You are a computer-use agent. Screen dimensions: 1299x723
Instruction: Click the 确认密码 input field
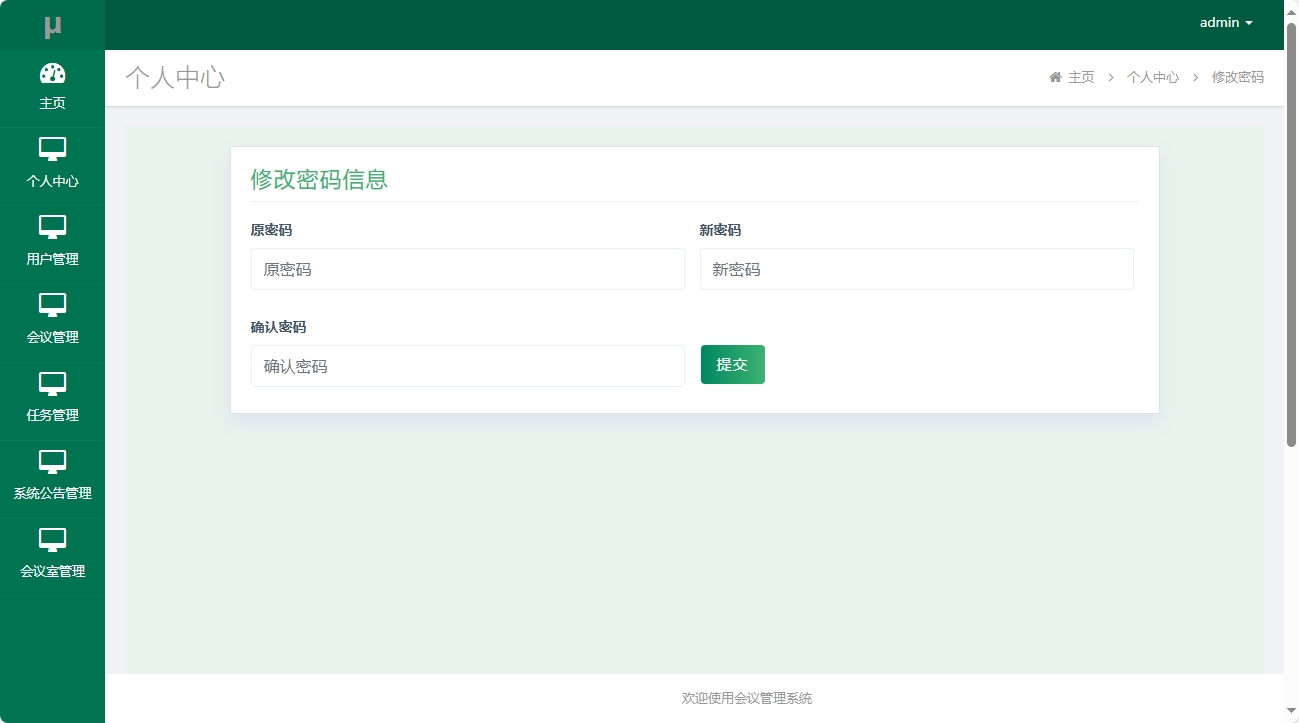pyautogui.click(x=467, y=365)
